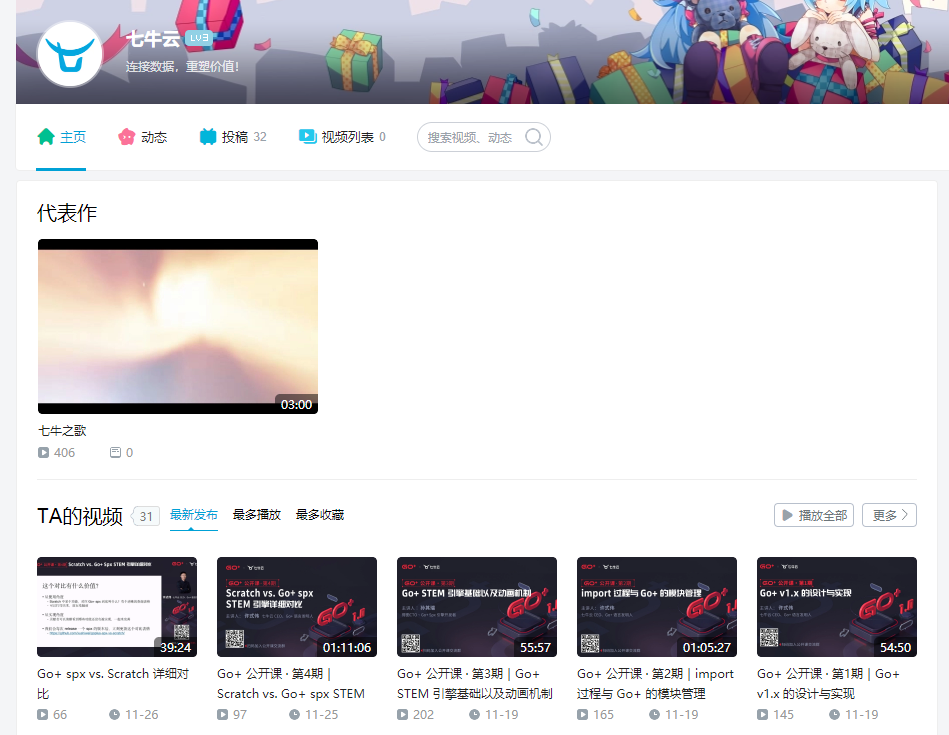Open Go+ 公开课 第4期 thumbnail
The image size is (949, 735).
click(297, 607)
